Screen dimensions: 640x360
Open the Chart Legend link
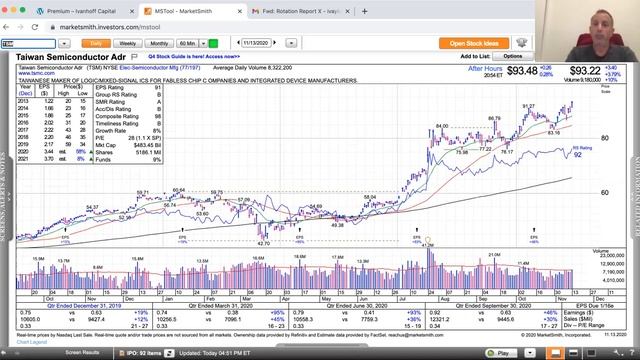click(32, 342)
